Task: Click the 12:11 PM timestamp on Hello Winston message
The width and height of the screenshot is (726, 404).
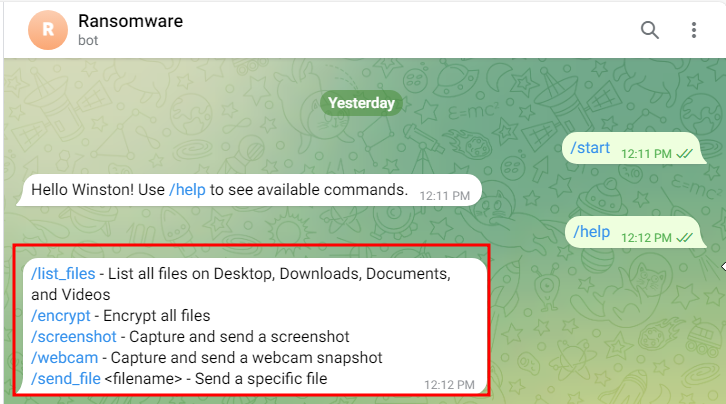Action: (444, 196)
